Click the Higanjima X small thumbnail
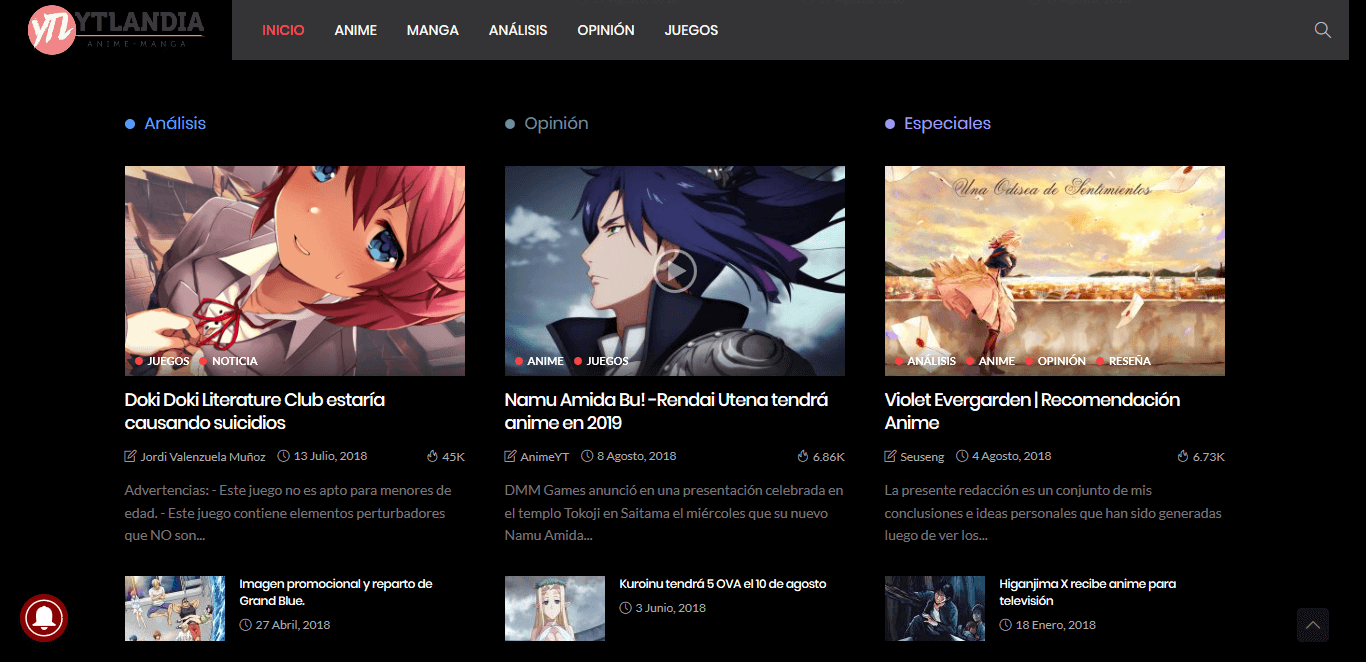Screen dimensions: 1366x662 point(935,608)
